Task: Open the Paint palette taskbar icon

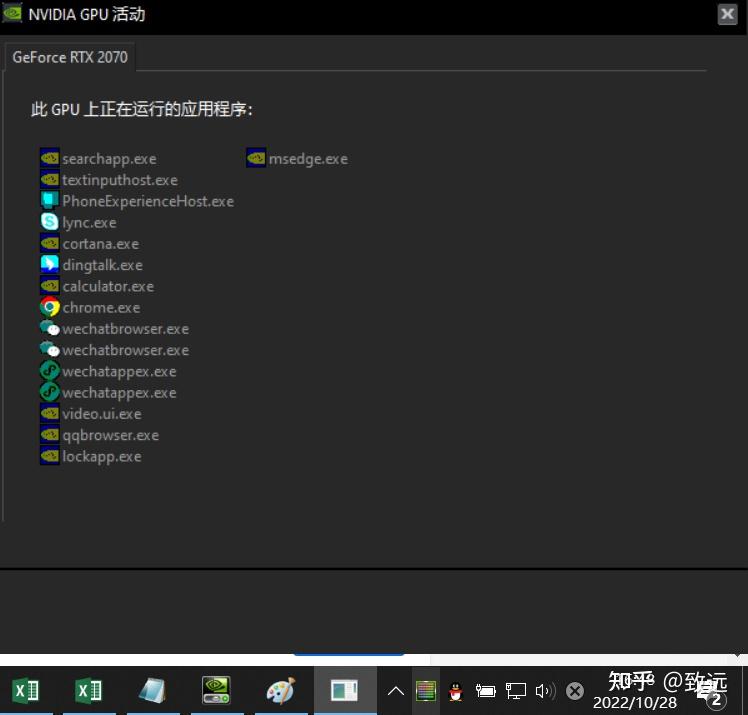Action: 281,690
